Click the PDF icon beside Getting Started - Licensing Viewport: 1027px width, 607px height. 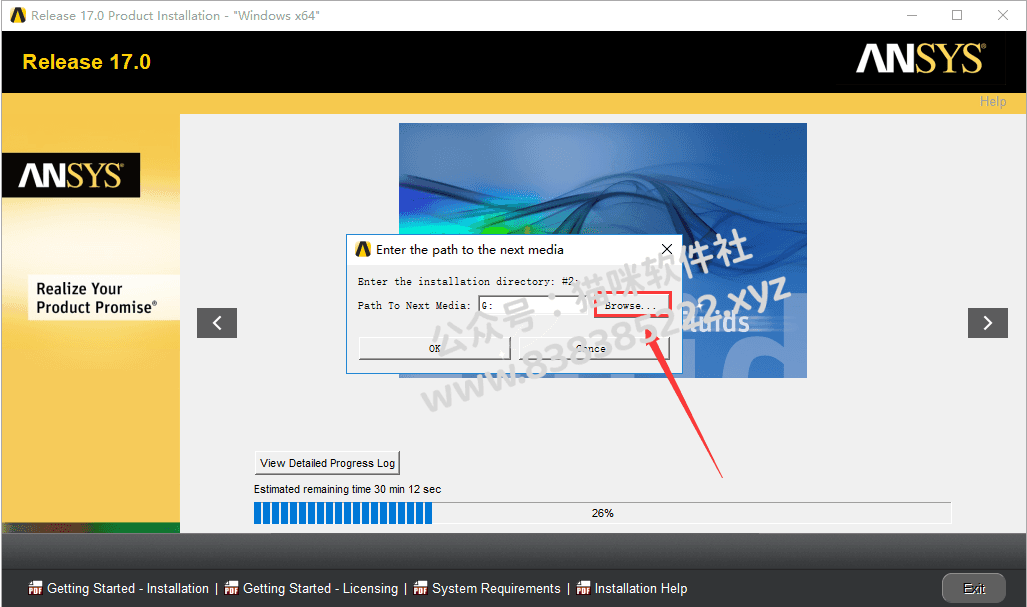(x=231, y=588)
